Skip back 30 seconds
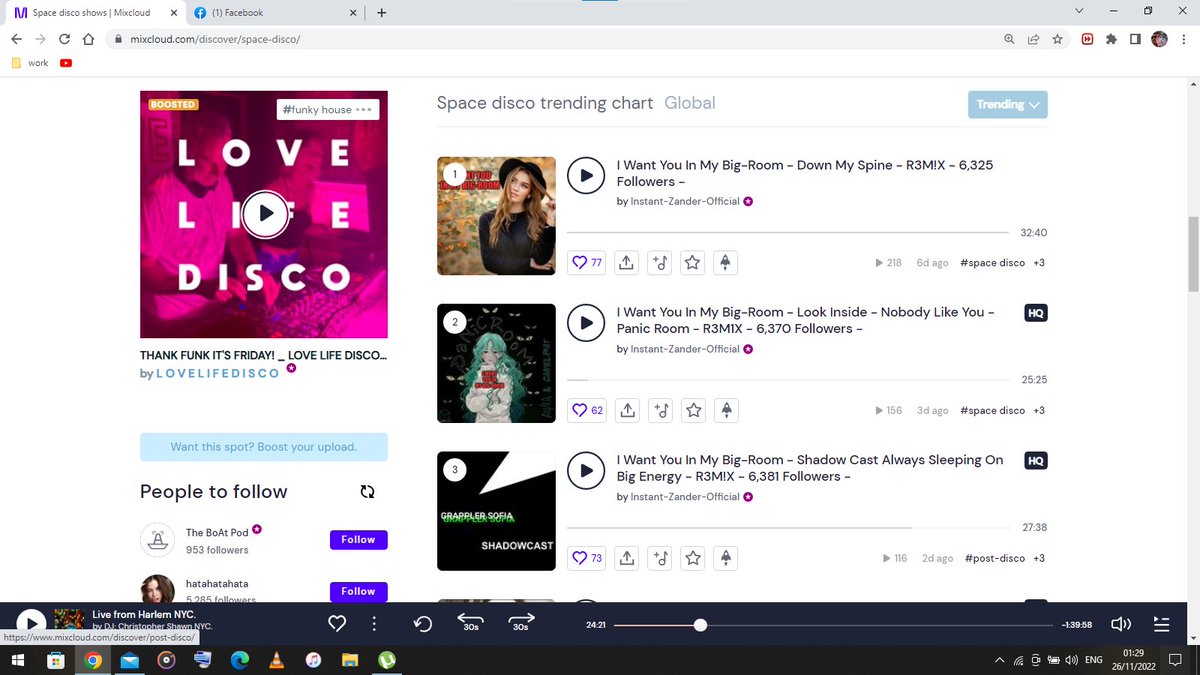This screenshot has height=675, width=1200. tap(471, 623)
